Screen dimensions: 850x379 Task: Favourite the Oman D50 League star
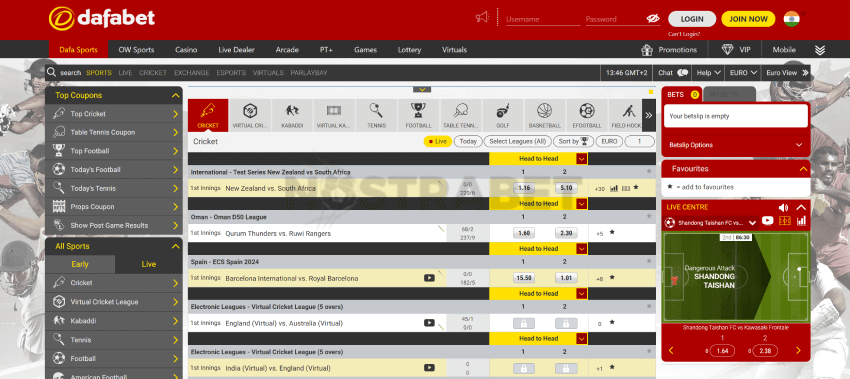click(649, 216)
